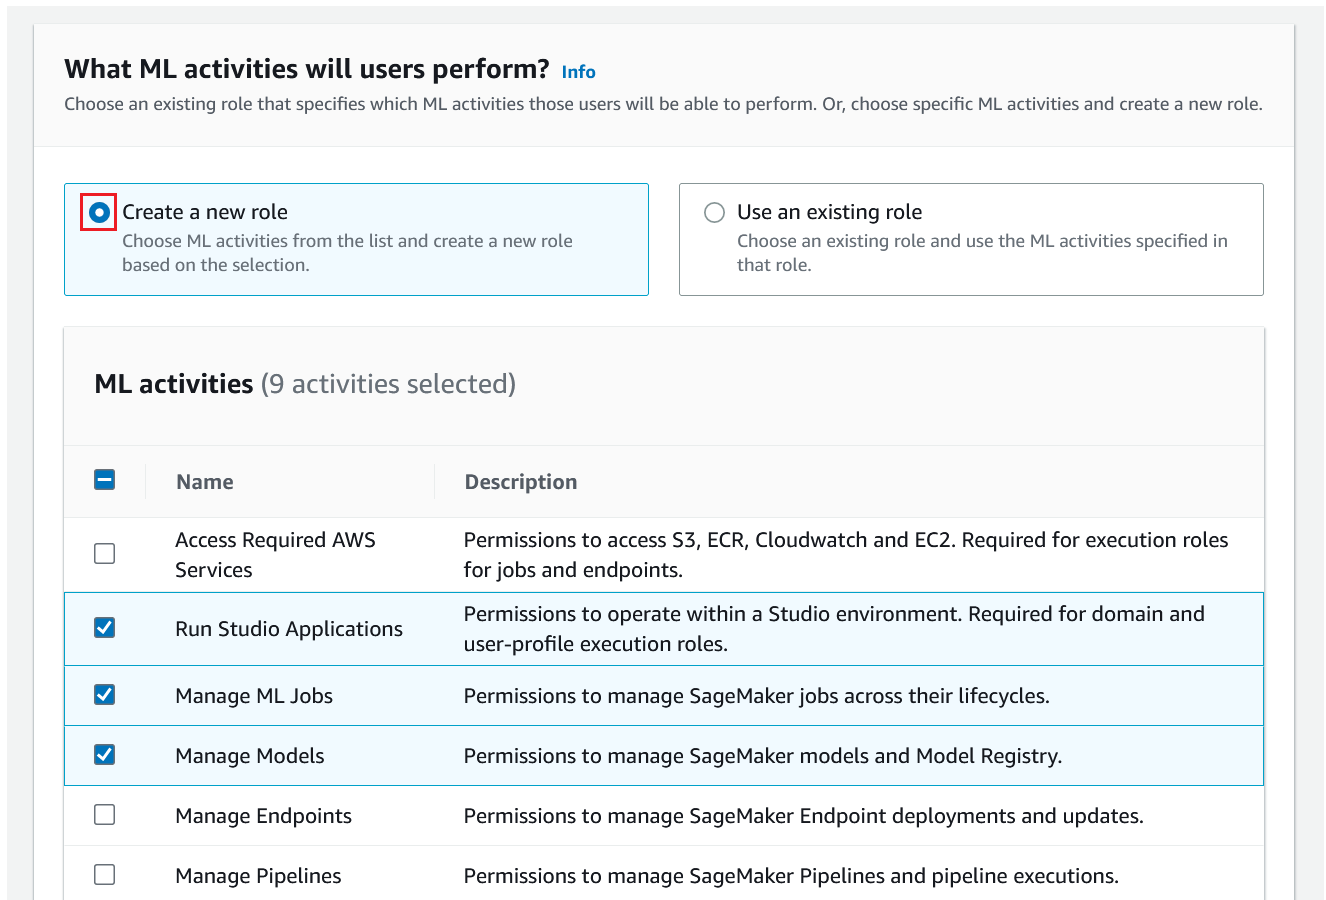Click the Manage ML Jobs row label

pos(253,696)
